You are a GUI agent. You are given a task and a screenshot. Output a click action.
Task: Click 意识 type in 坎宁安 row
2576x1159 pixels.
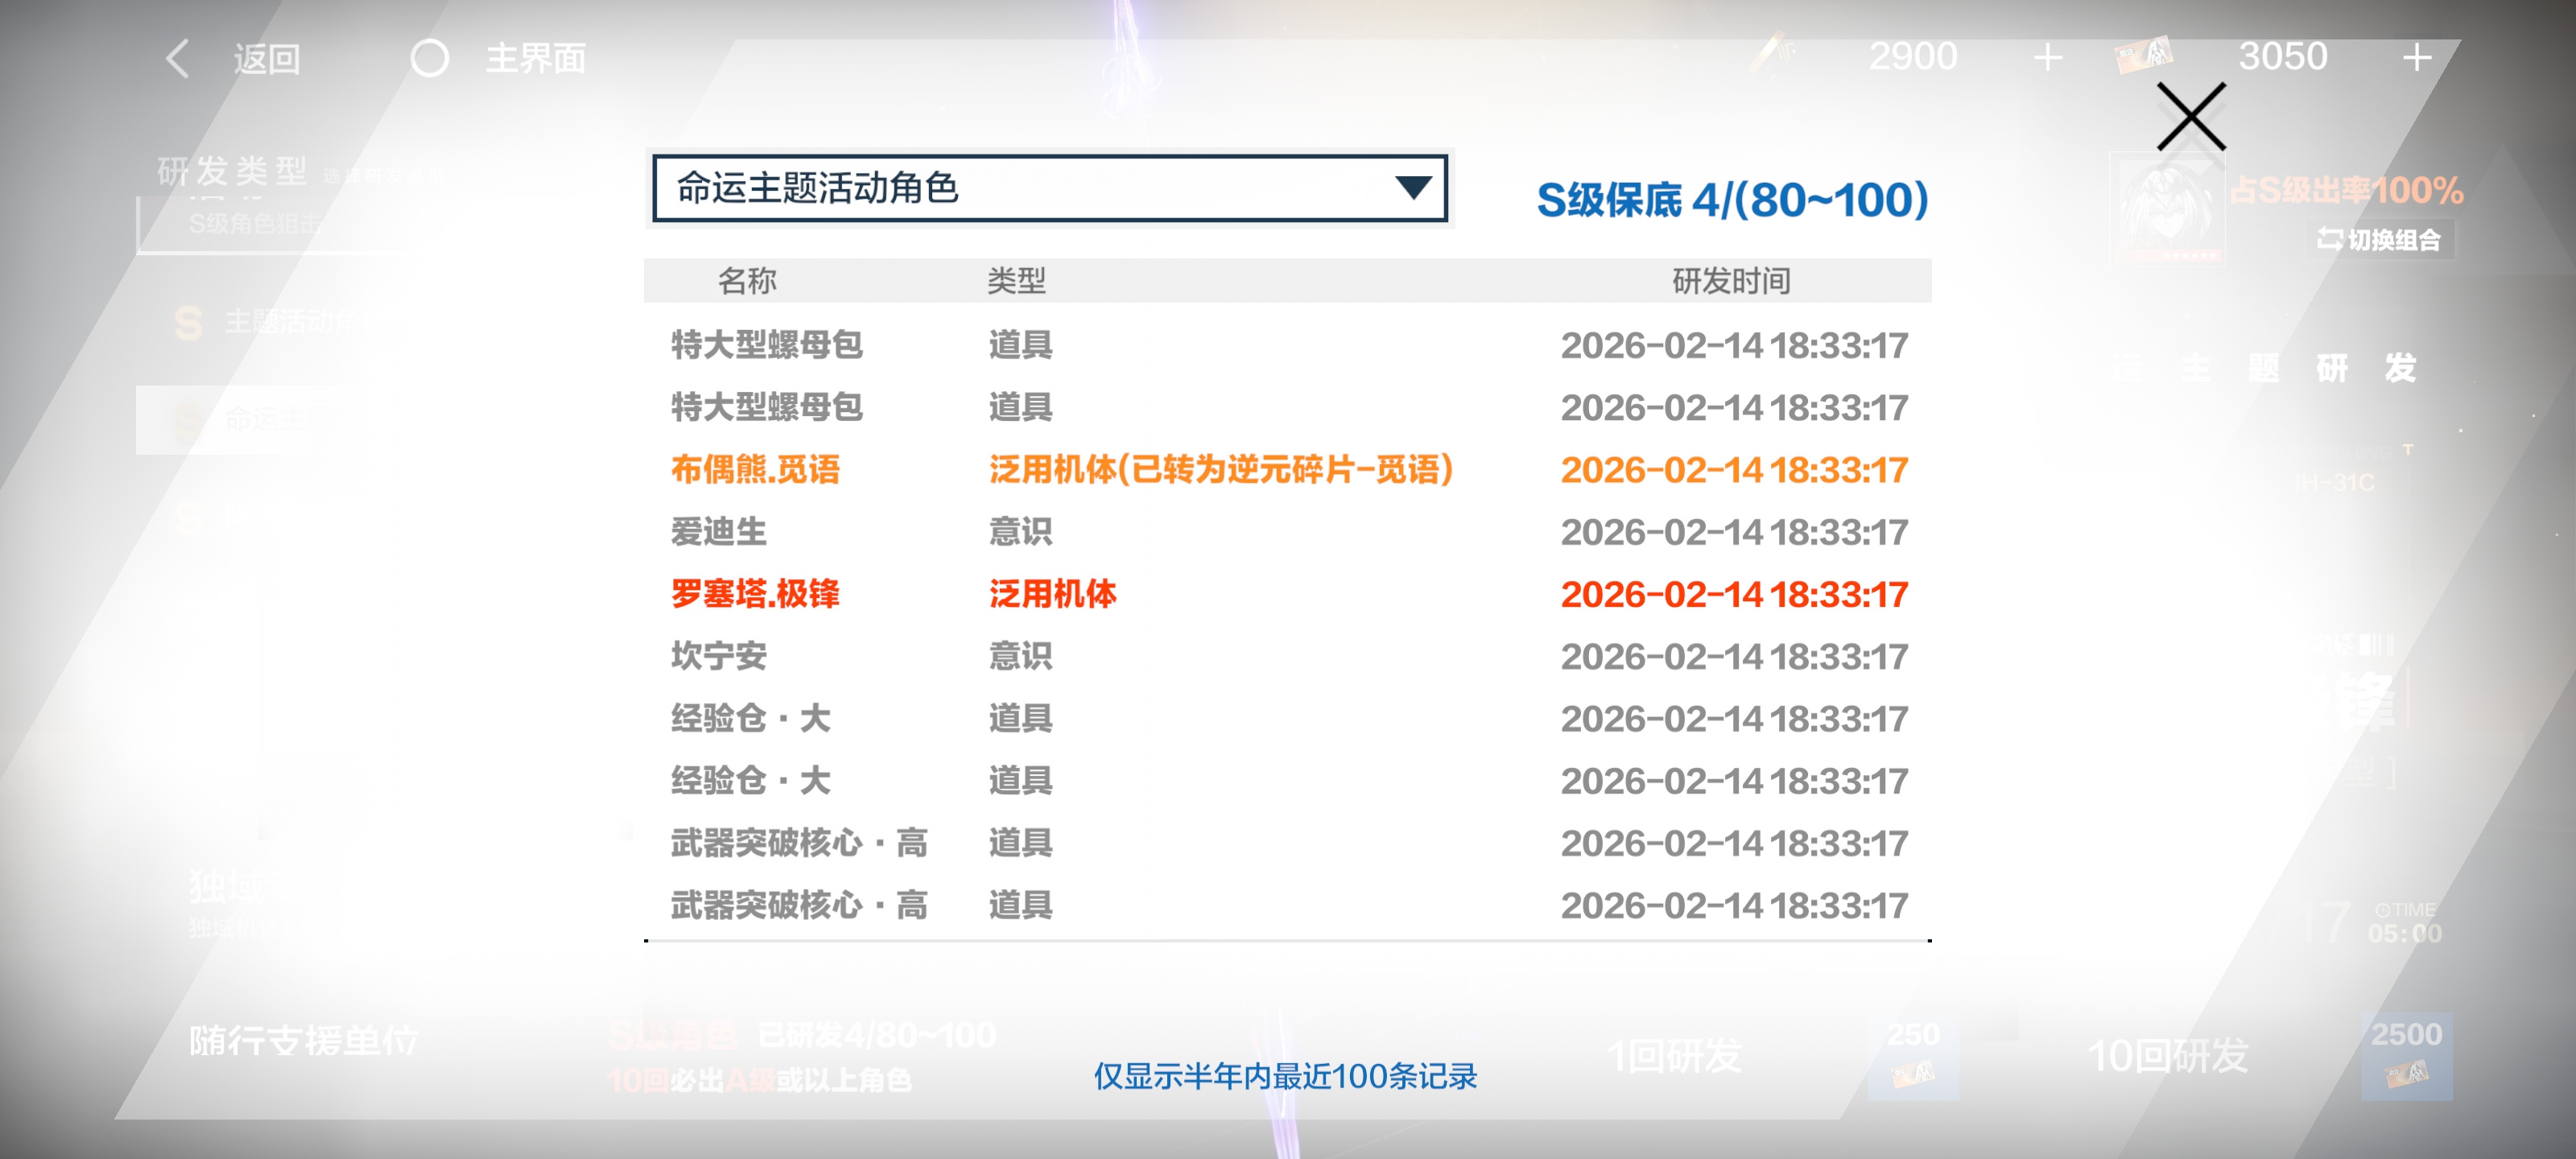(x=1020, y=656)
